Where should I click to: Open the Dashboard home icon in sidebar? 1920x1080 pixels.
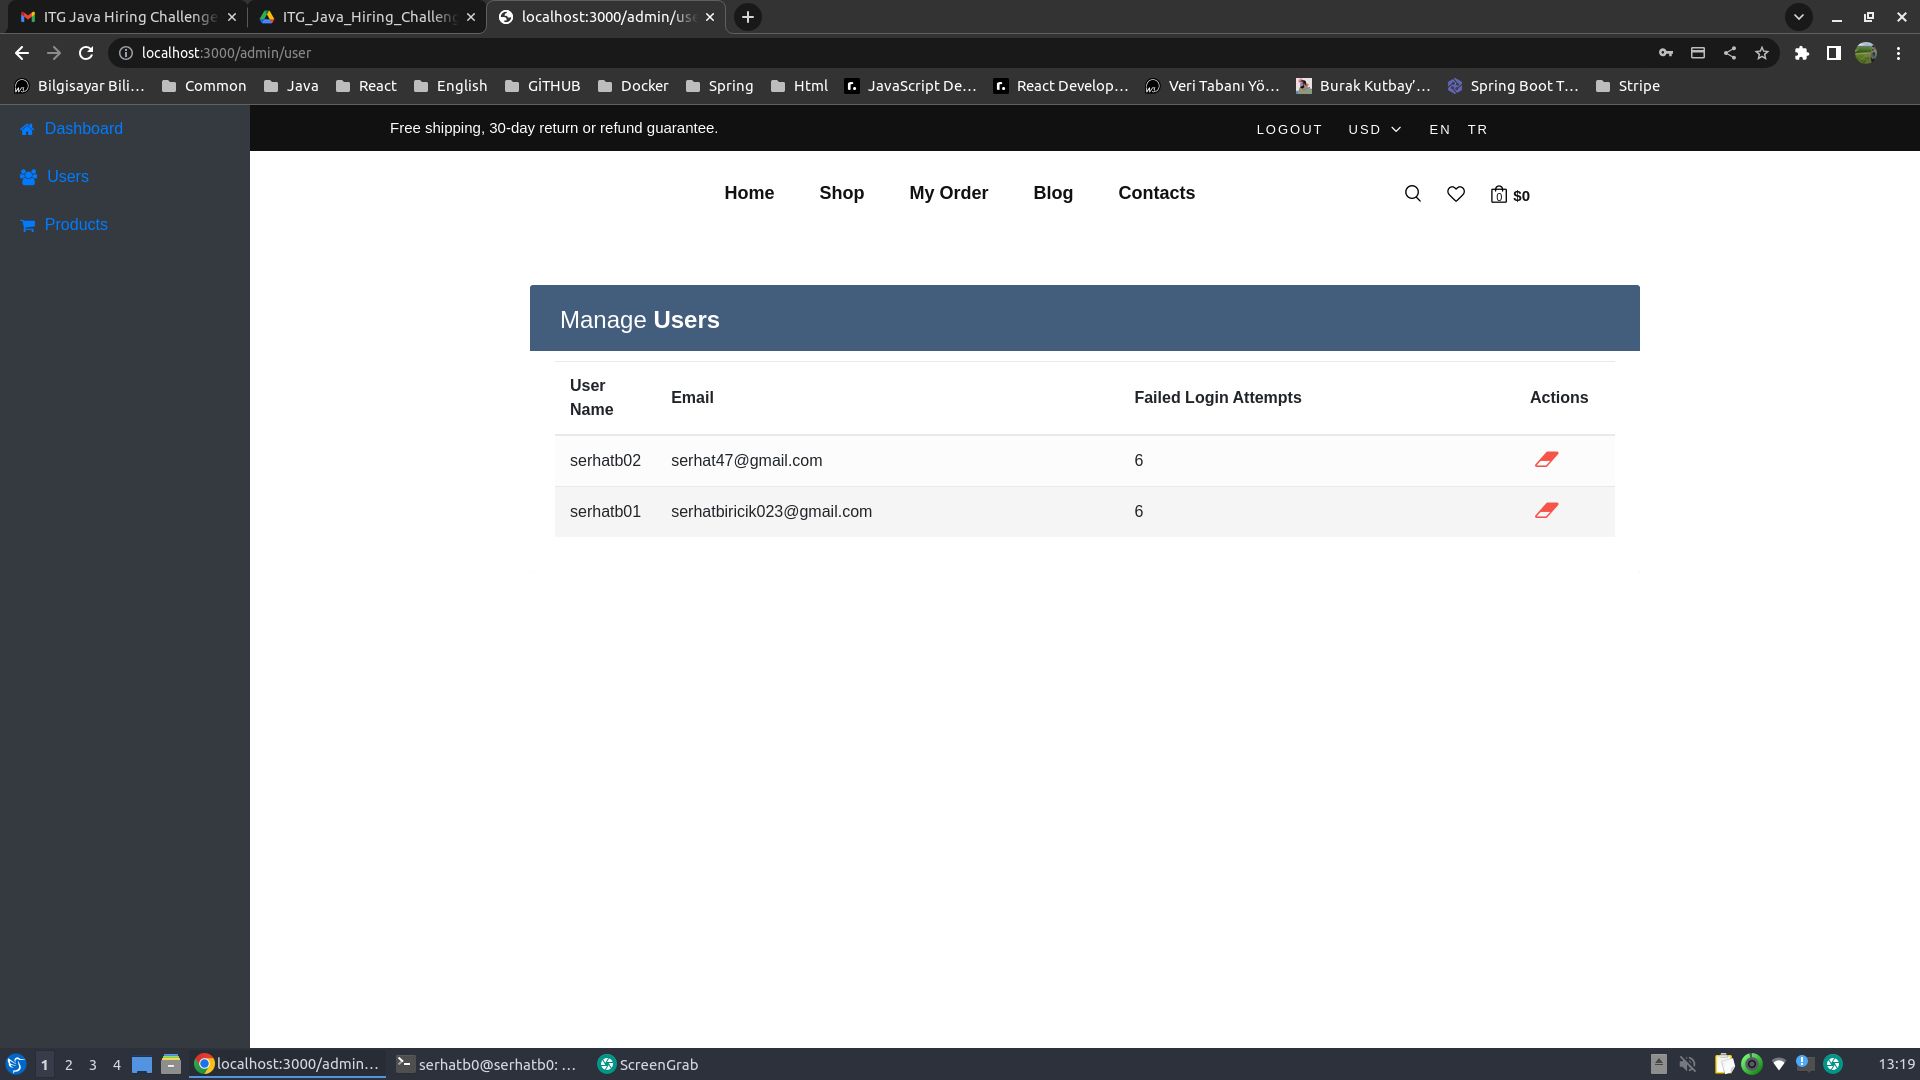coord(26,128)
